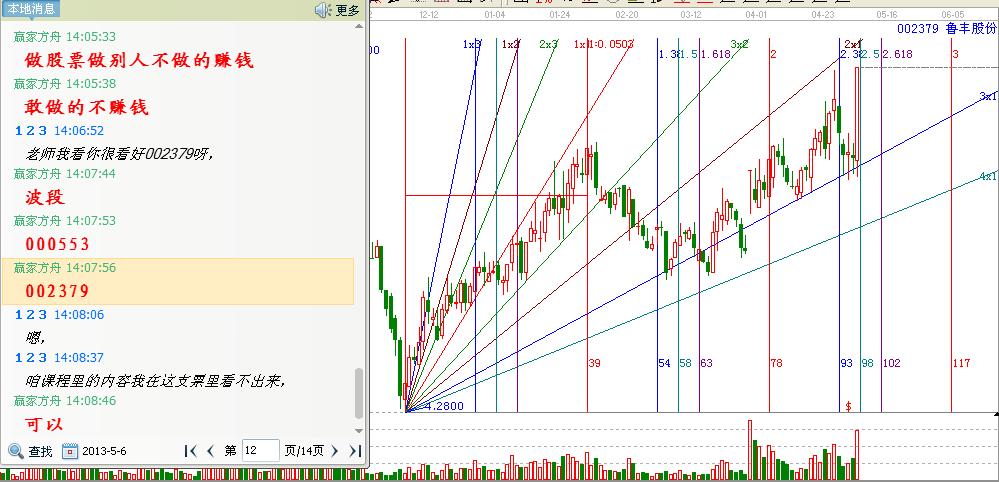Click the red $ marker on chart
The image size is (999, 482).
tap(848, 406)
